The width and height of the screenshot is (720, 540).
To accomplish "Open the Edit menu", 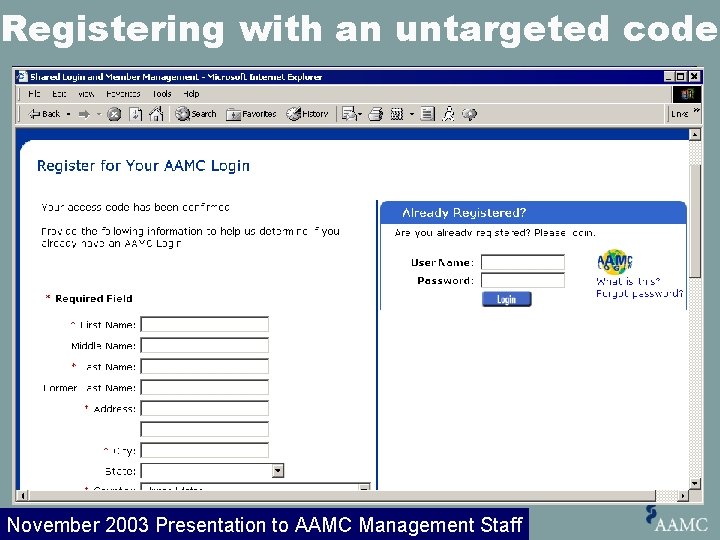I will point(59,94).
